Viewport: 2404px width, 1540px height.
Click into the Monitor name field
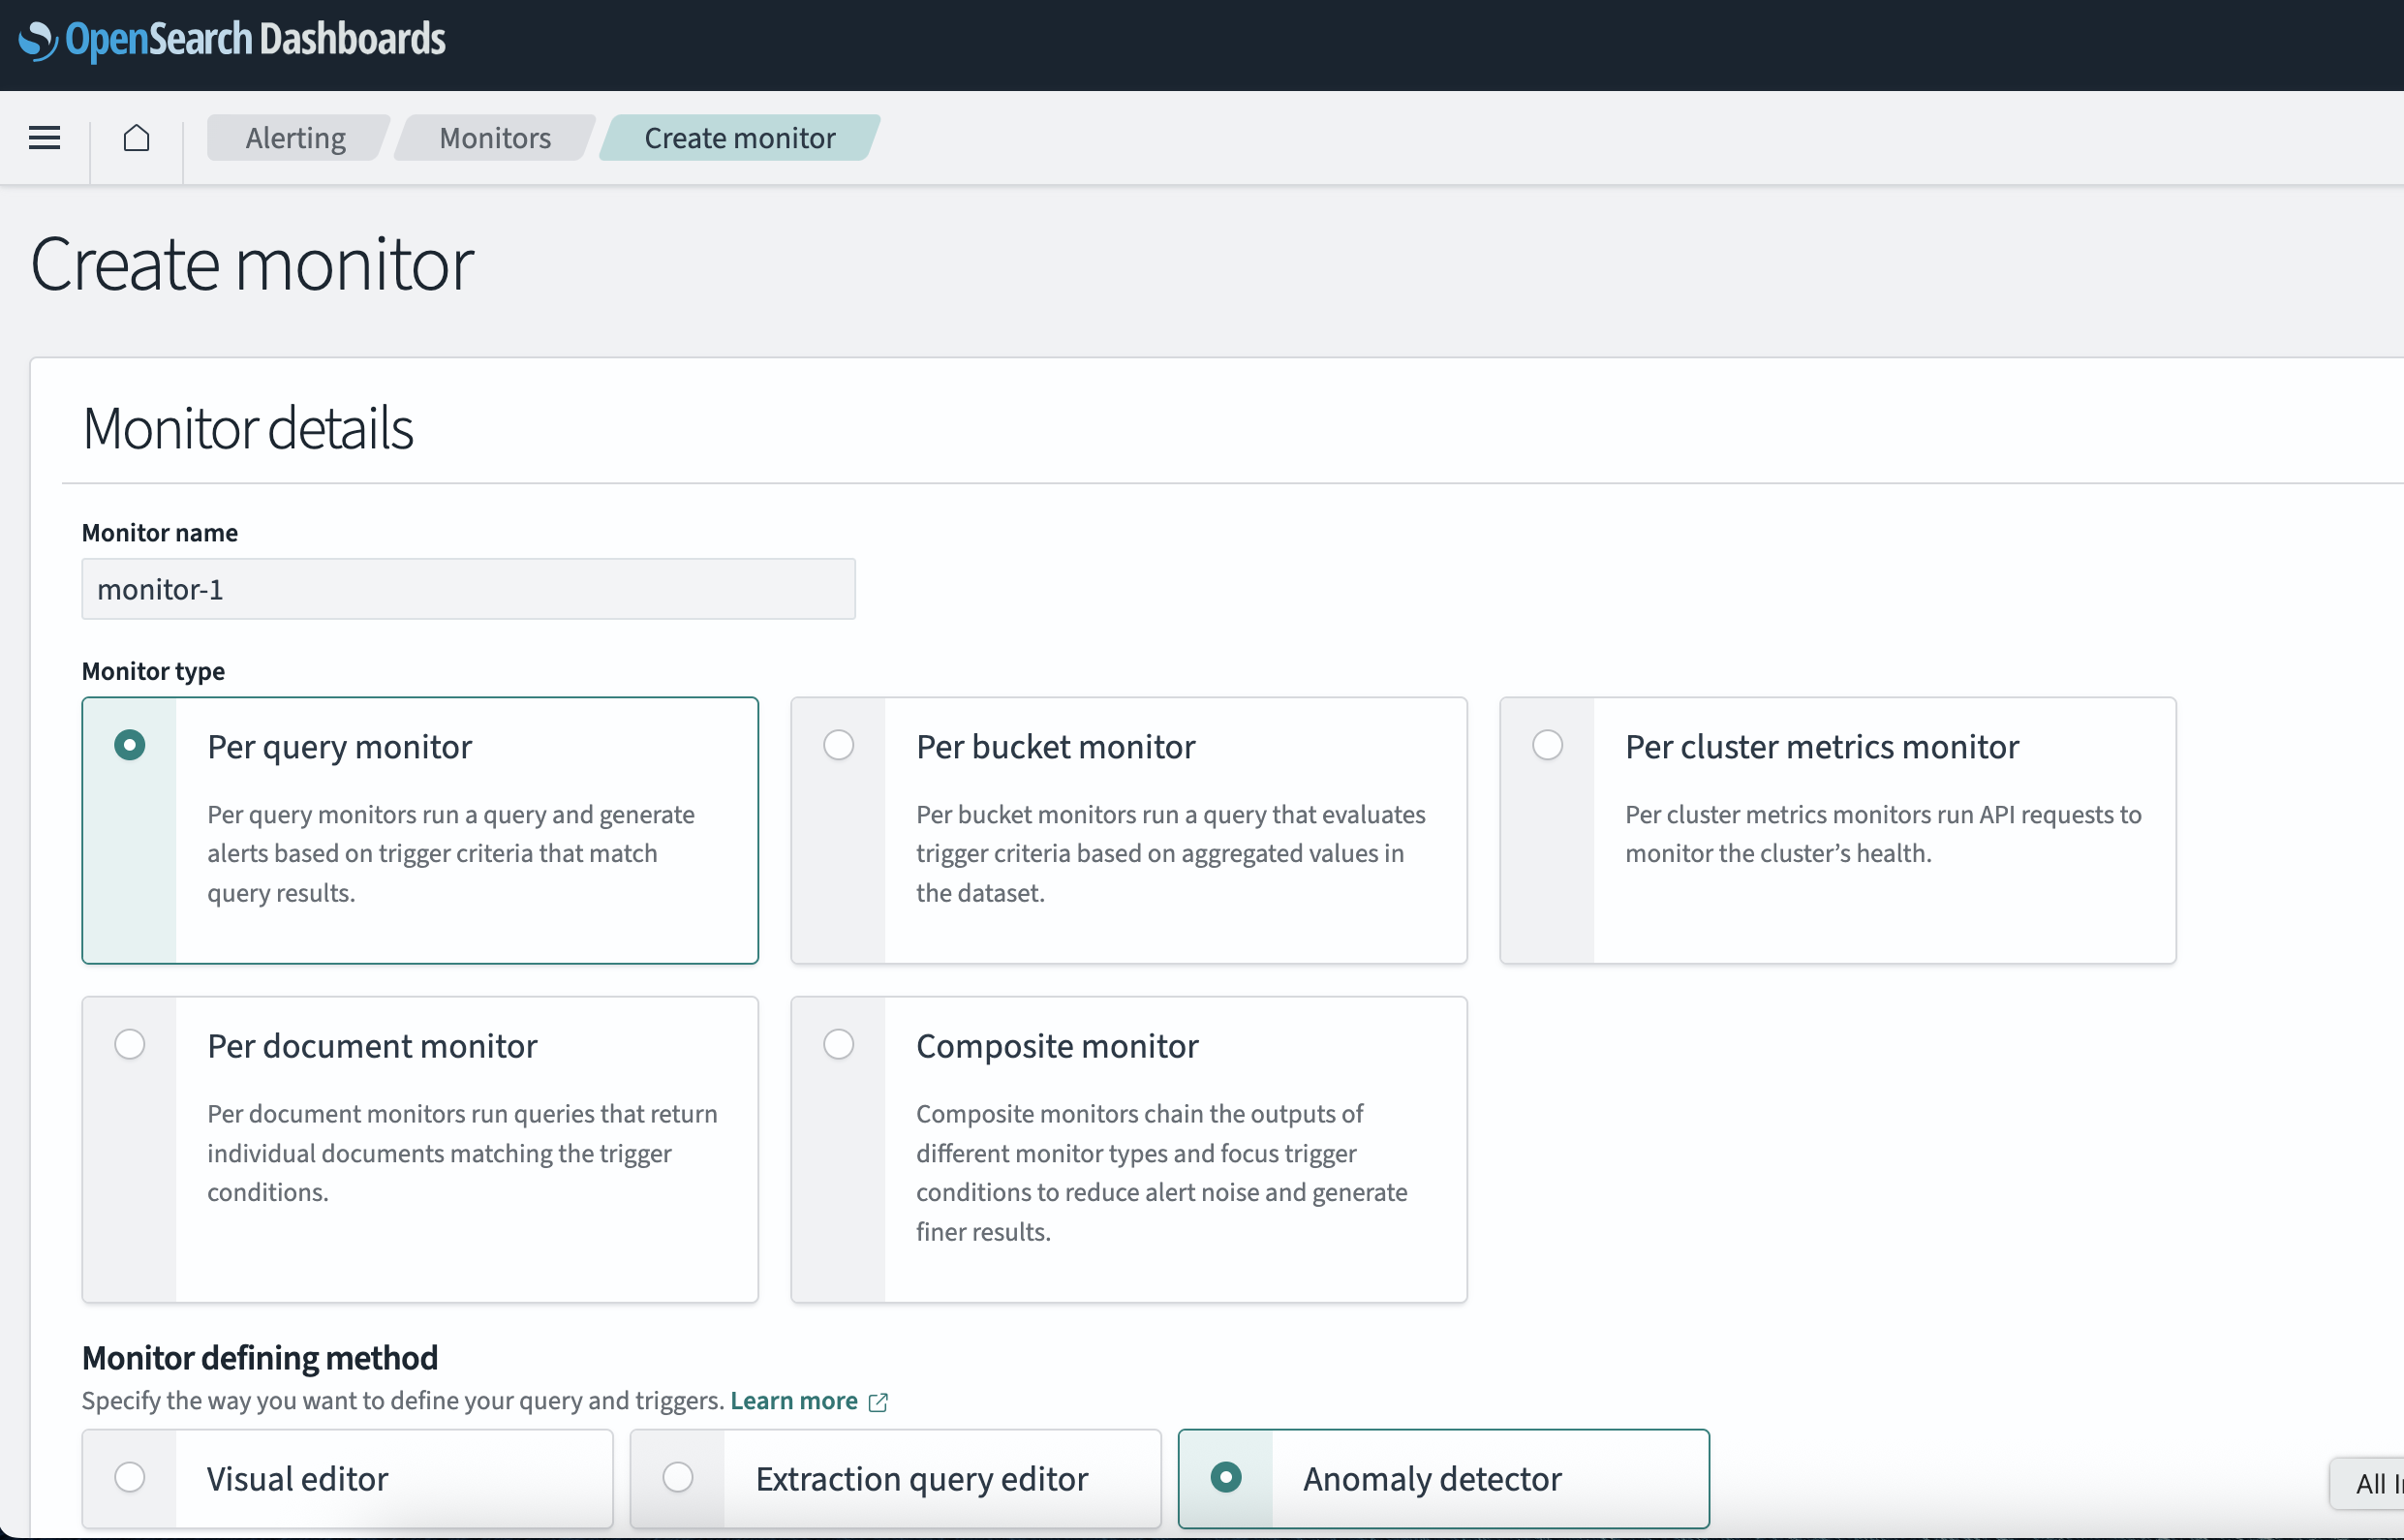pos(468,589)
